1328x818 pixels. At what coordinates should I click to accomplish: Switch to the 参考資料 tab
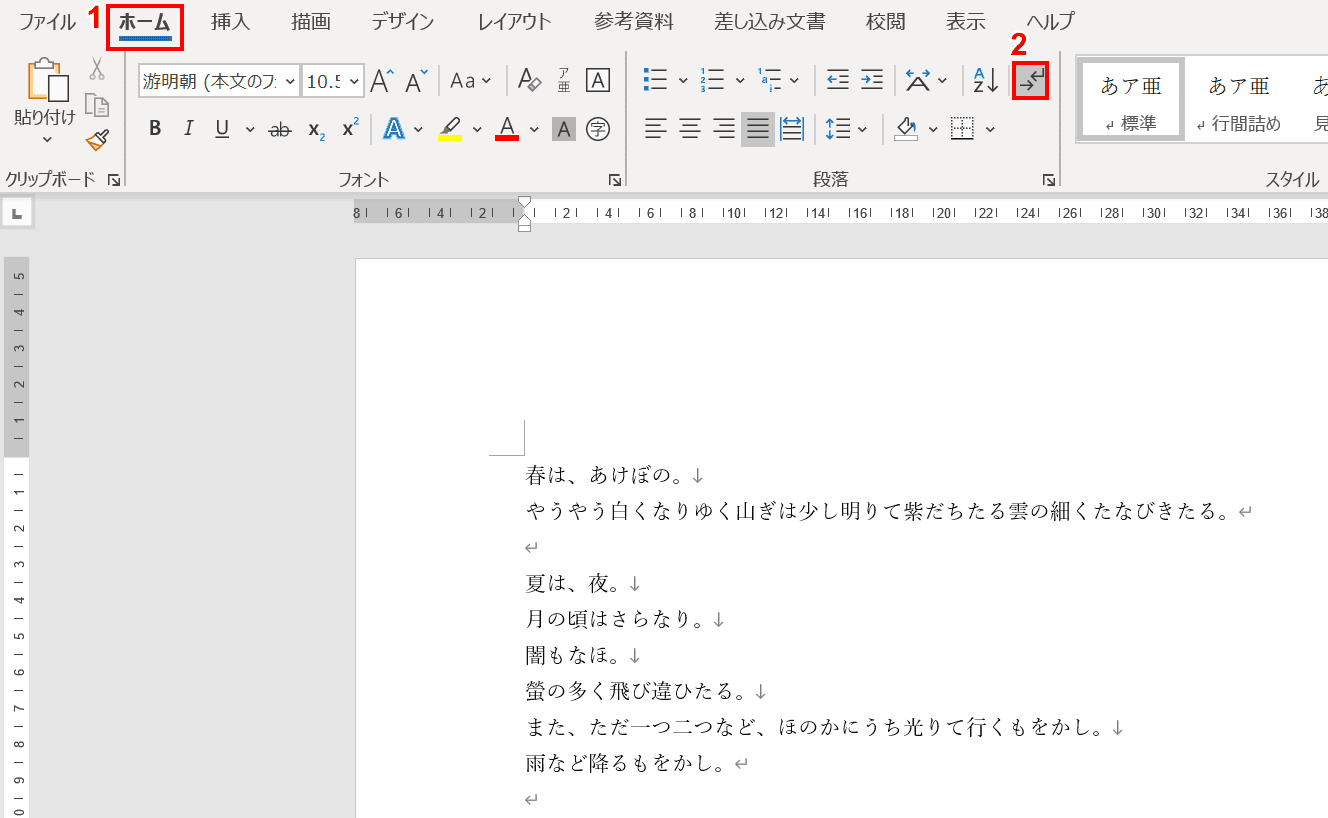tap(633, 21)
